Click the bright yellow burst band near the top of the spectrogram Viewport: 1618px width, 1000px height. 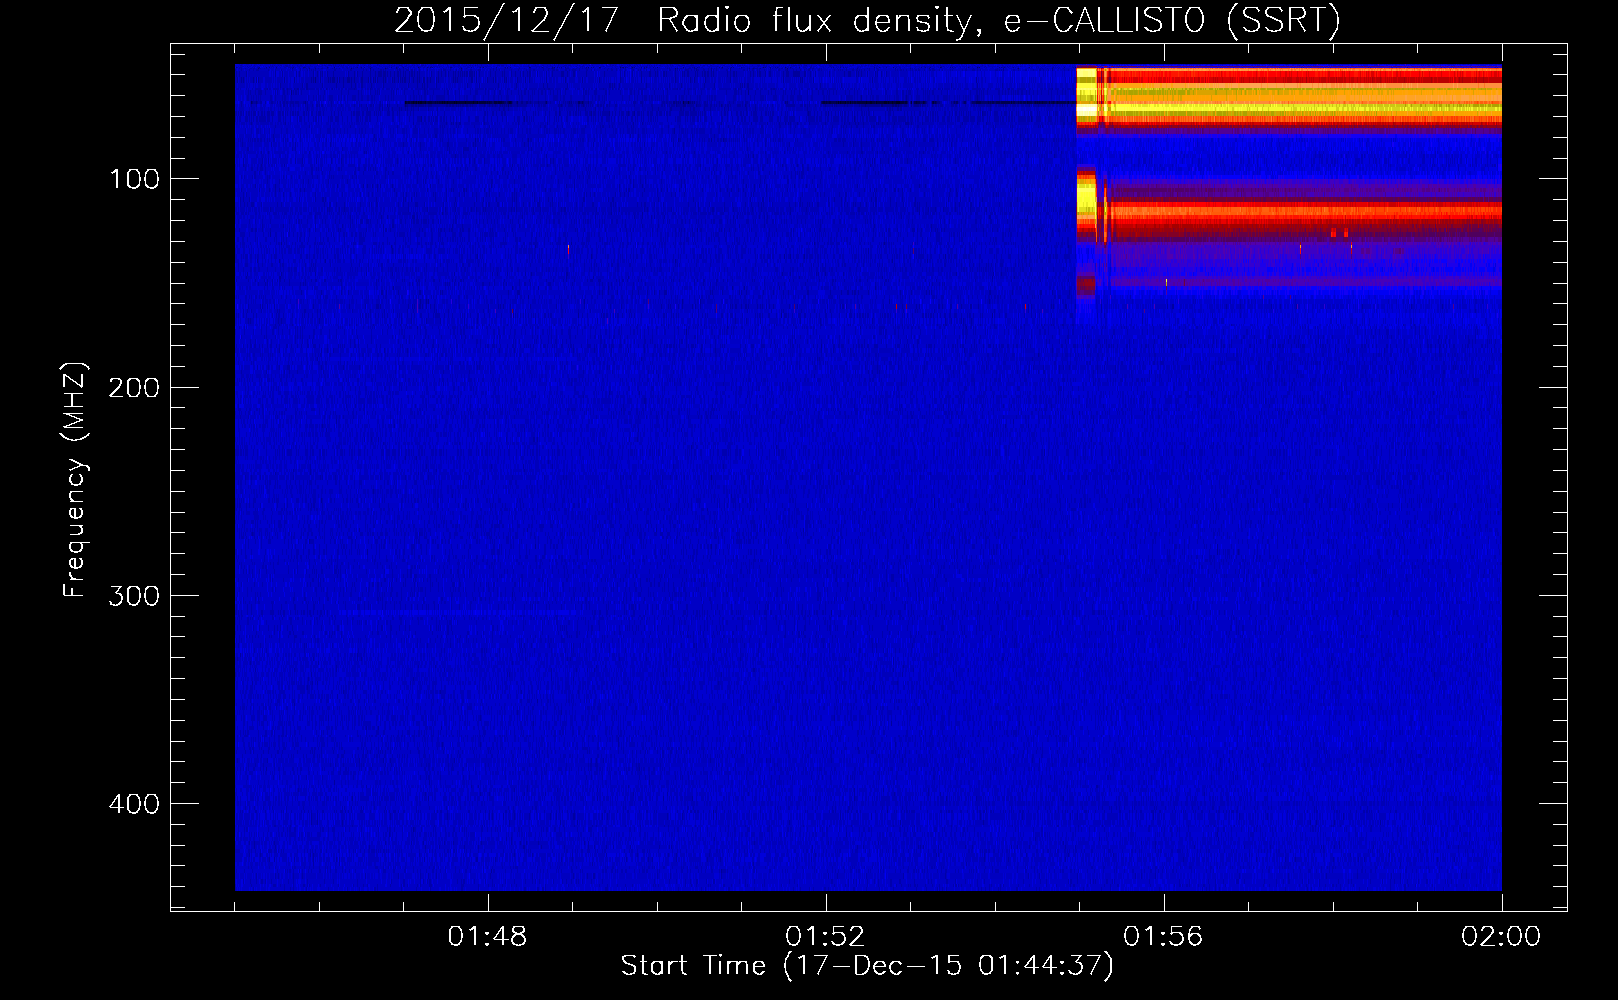pyautogui.click(x=1289, y=96)
